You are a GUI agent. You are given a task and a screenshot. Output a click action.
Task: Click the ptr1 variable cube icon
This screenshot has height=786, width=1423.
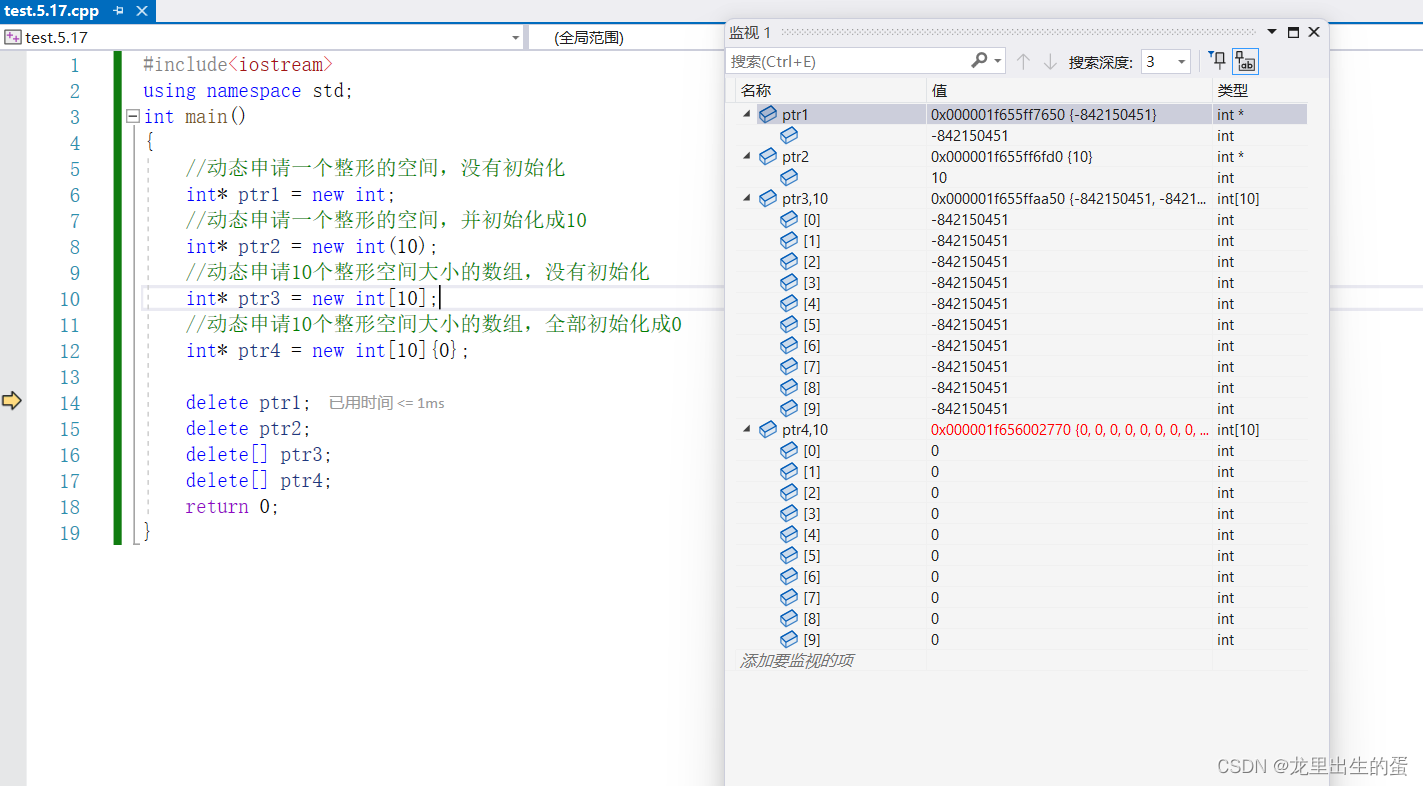point(768,114)
